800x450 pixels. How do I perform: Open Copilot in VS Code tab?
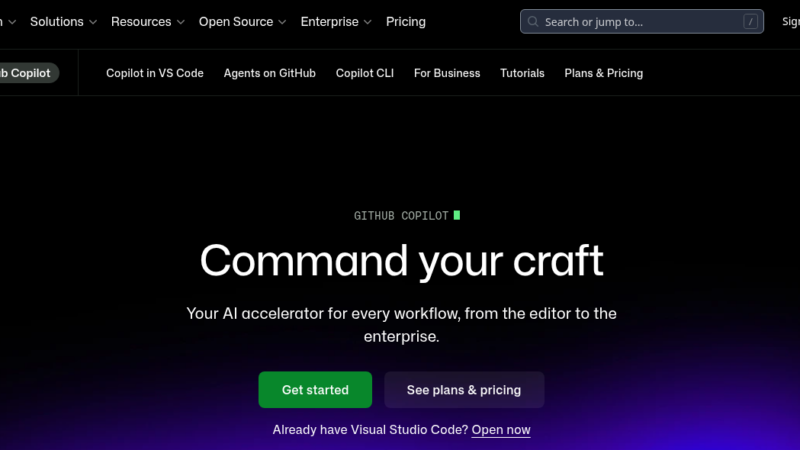pos(155,73)
